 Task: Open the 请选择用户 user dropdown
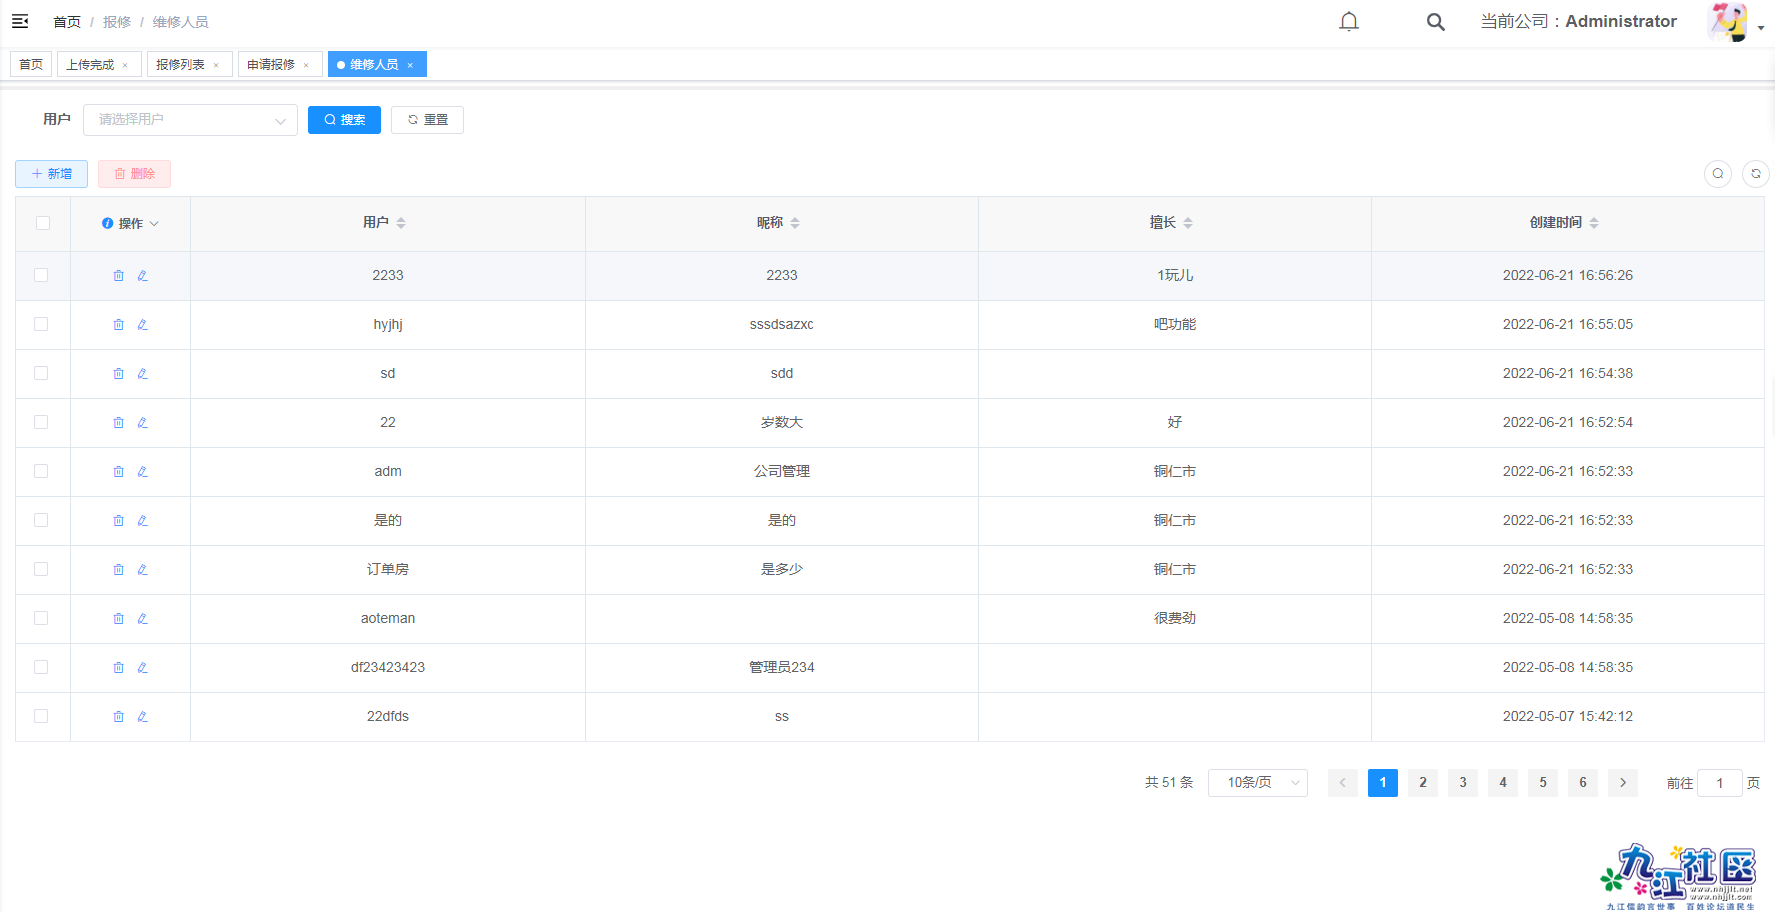[190, 120]
